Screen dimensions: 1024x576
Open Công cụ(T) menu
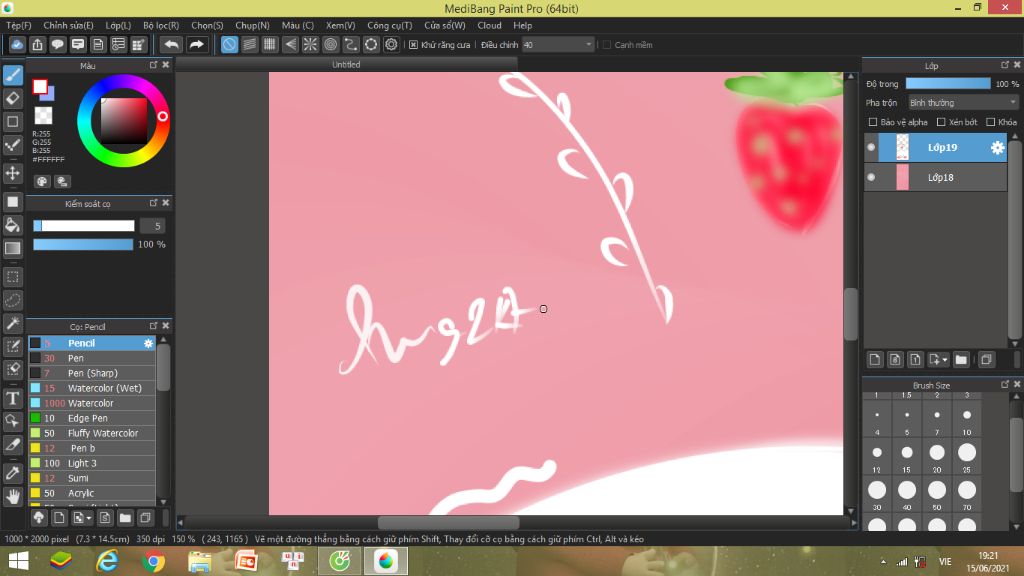tap(389, 25)
